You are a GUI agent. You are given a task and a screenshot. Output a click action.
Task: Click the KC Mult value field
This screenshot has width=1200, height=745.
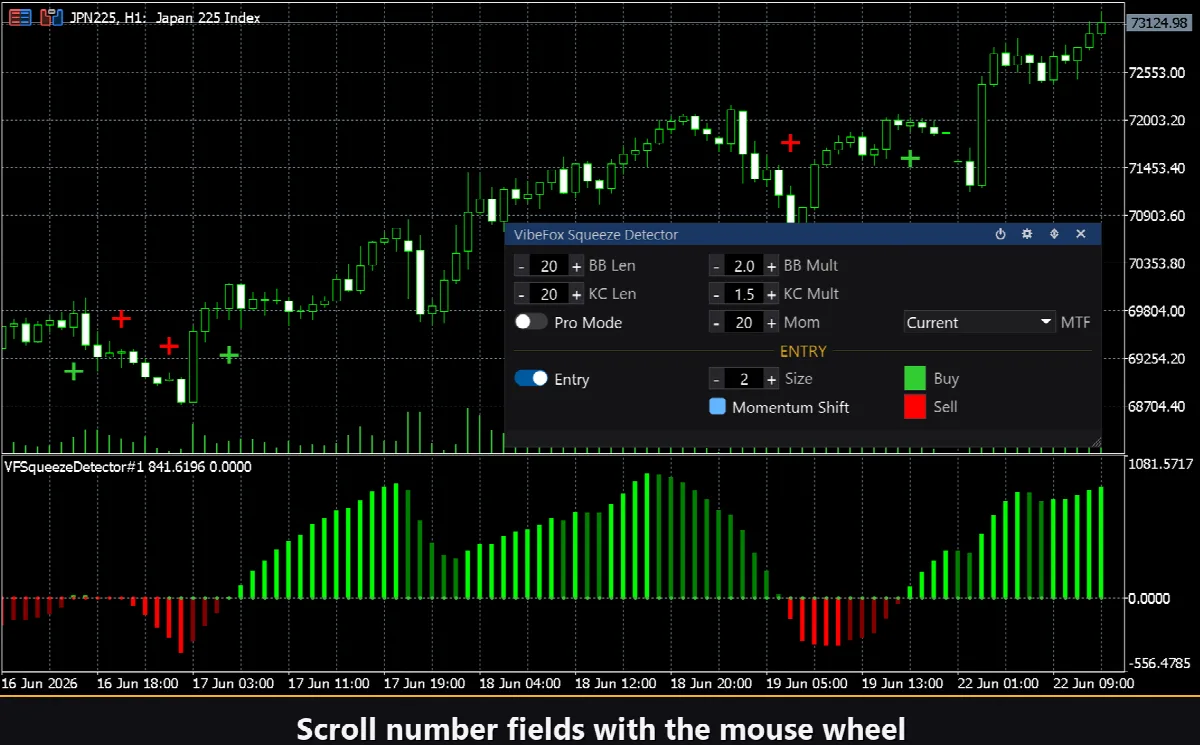(x=744, y=294)
